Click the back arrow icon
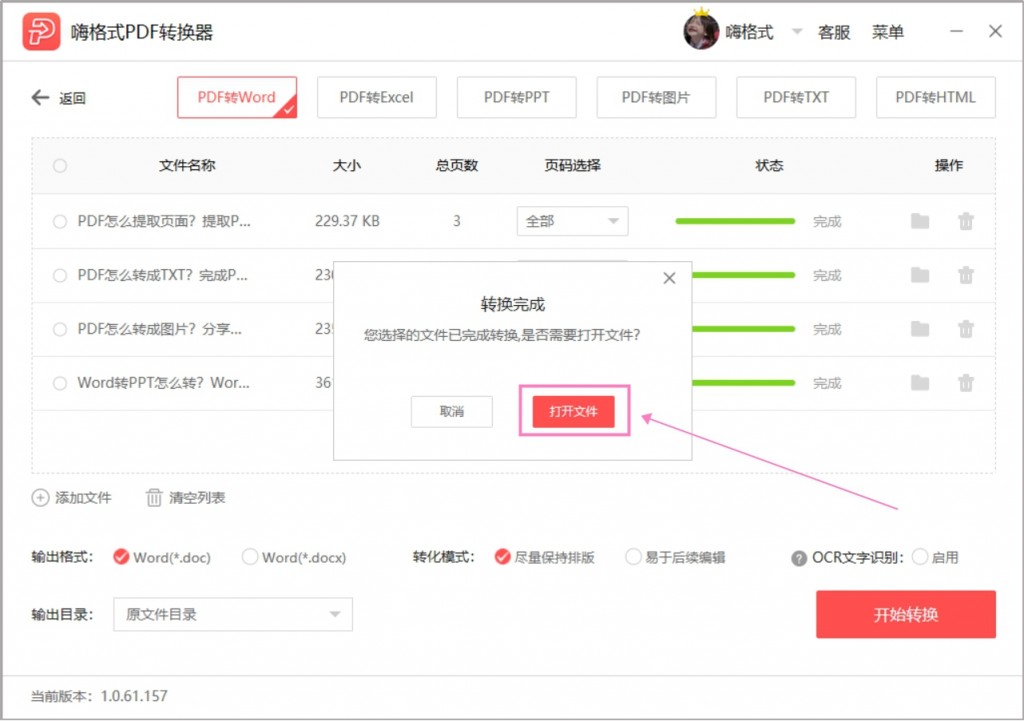The image size is (1024, 721). pyautogui.click(x=40, y=98)
